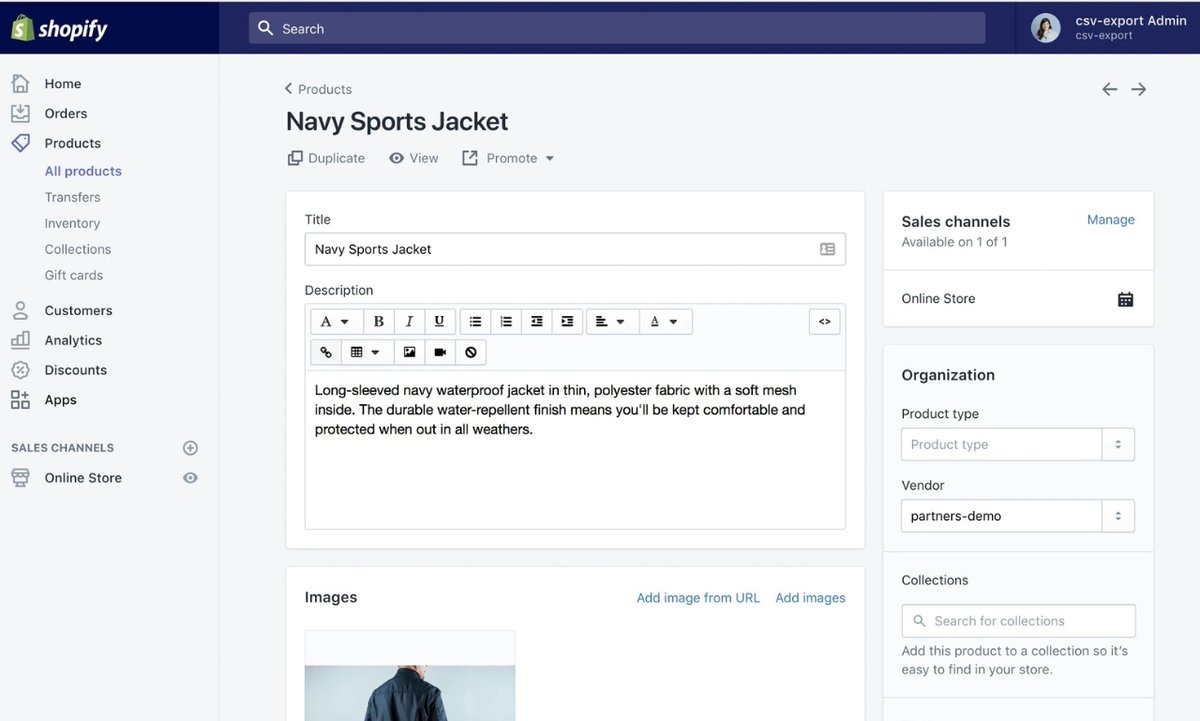Insert a link in description
The width and height of the screenshot is (1200, 721).
point(326,352)
